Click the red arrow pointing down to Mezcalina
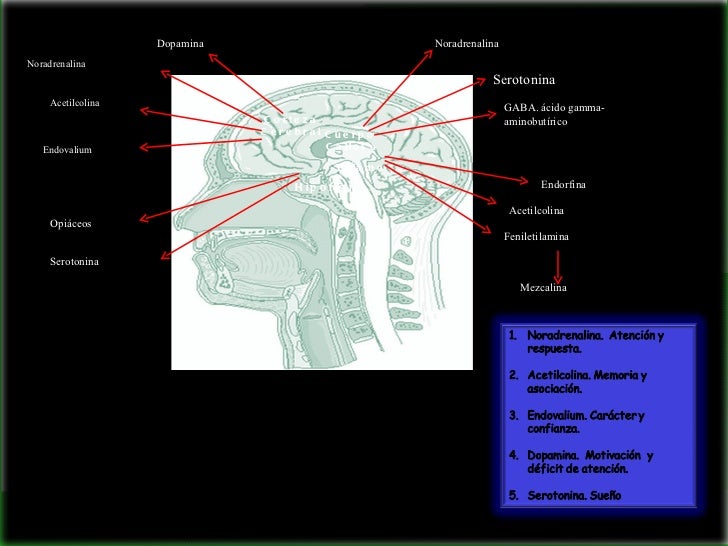This screenshot has height=546, width=728. (558, 267)
